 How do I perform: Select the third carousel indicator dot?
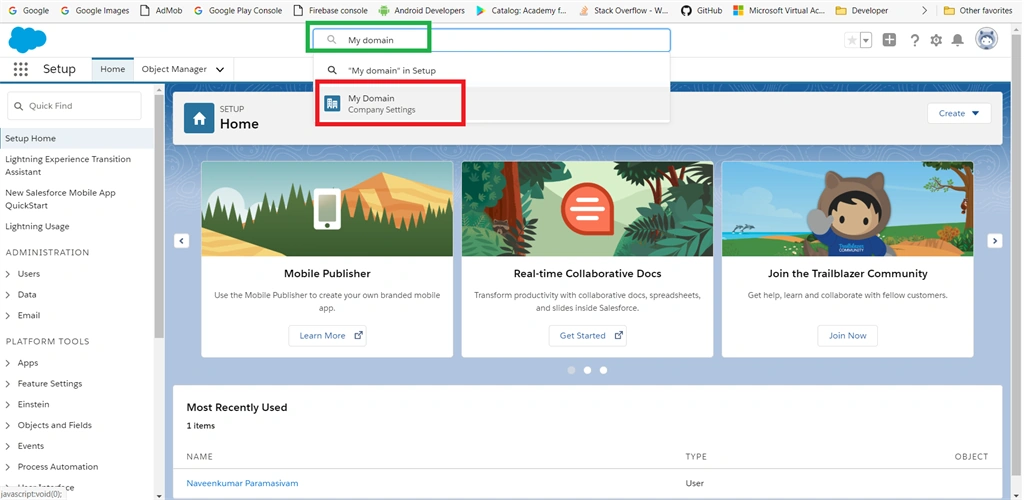pyautogui.click(x=603, y=370)
